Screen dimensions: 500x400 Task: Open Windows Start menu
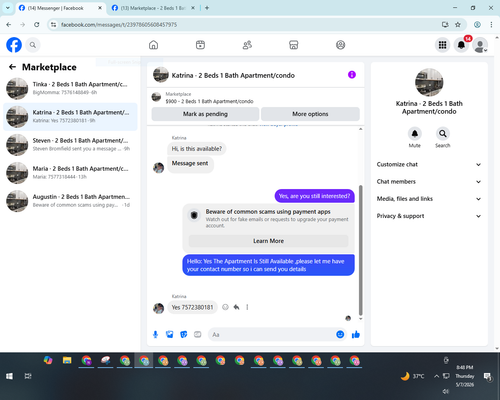pyautogui.click(x=9, y=376)
